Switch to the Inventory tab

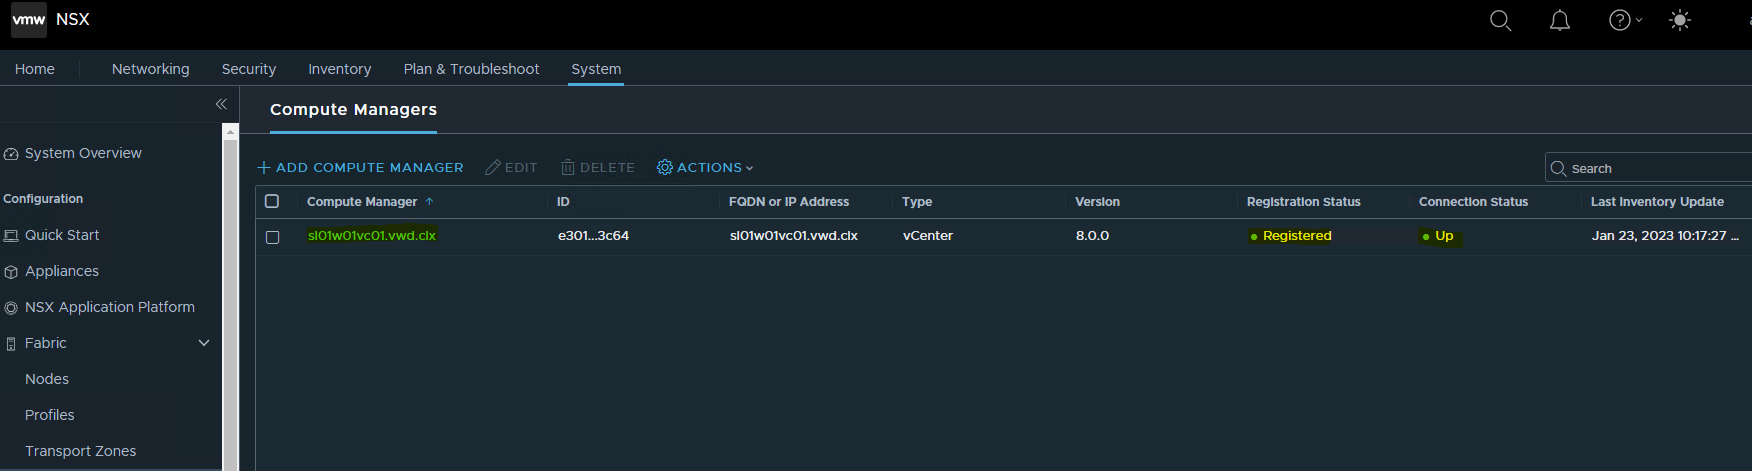click(340, 69)
